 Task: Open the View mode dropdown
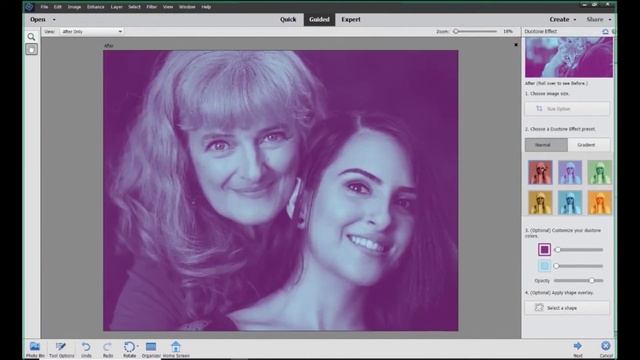[91, 31]
